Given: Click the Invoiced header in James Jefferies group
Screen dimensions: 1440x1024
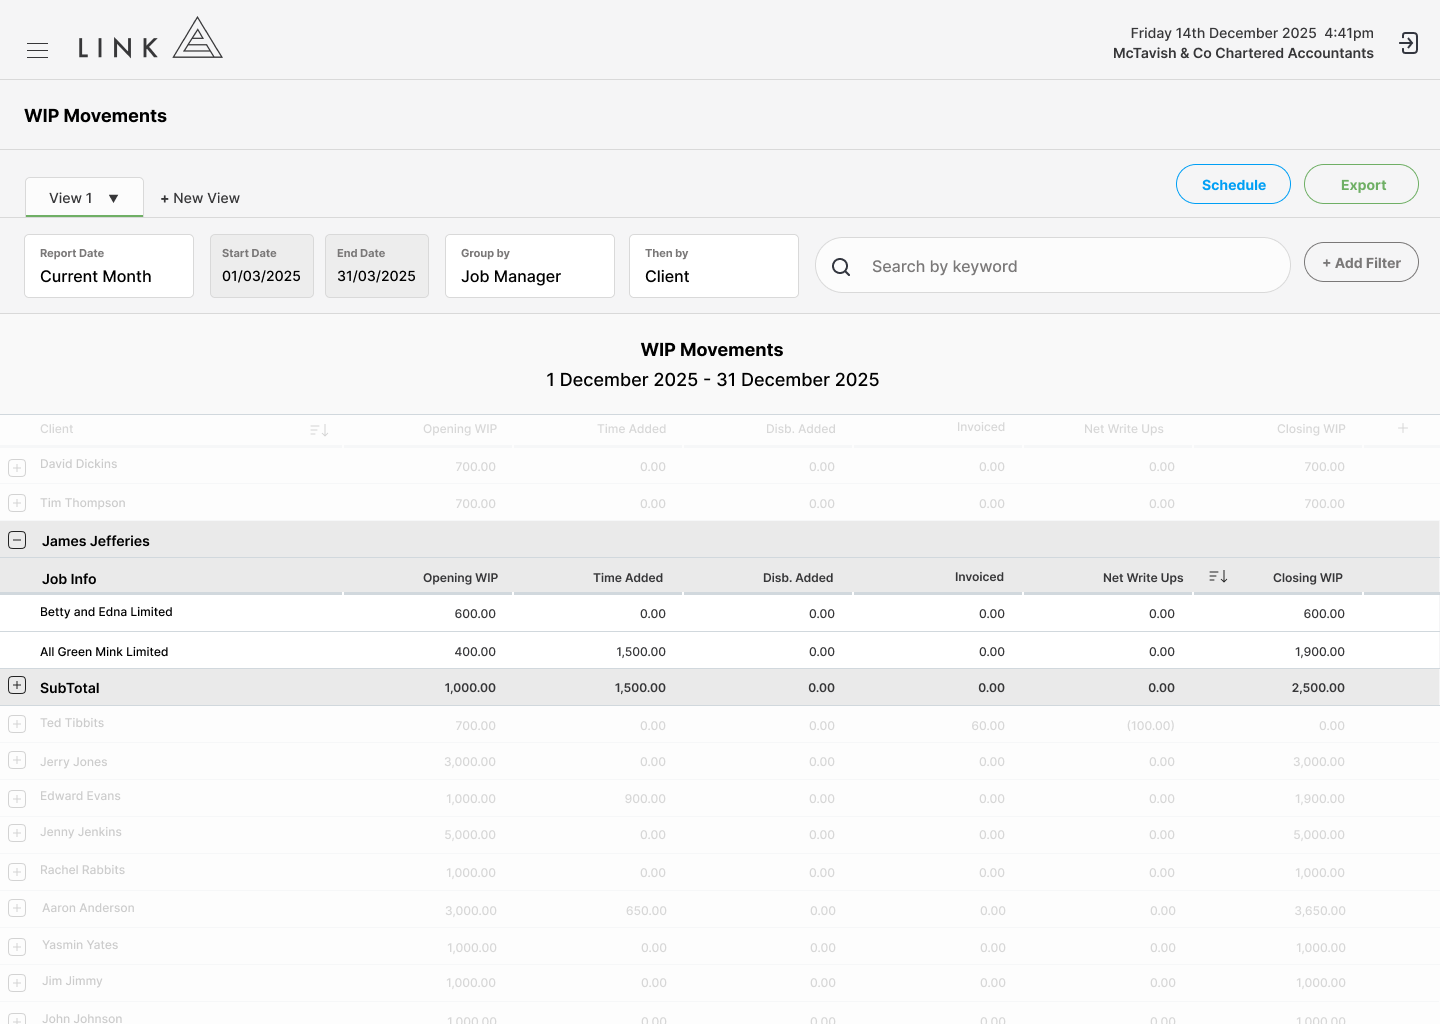Looking at the screenshot, I should click(979, 577).
